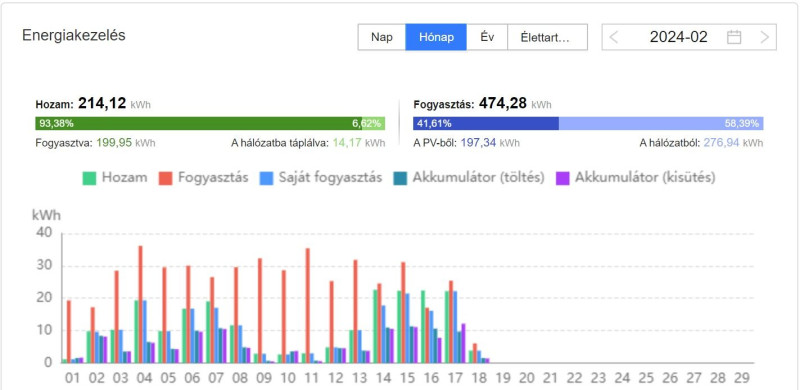Click the green yield bar for day 16
Viewport: 800px width, 390px height.
click(x=422, y=327)
